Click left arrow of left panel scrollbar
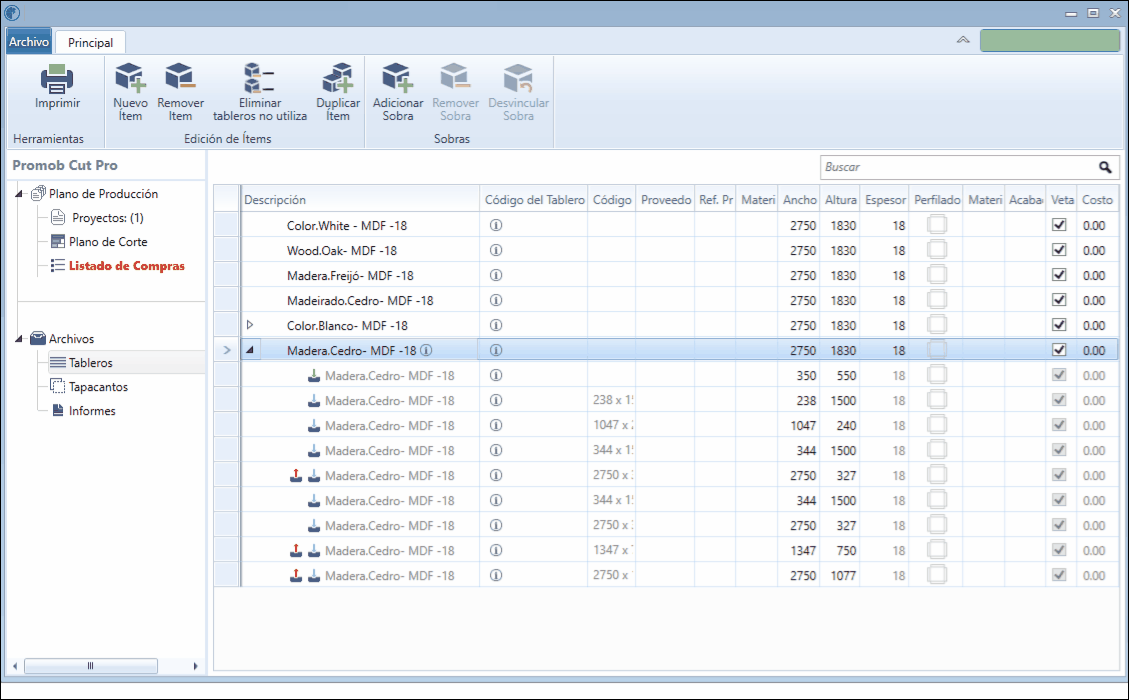This screenshot has width=1129, height=700. tap(14, 666)
